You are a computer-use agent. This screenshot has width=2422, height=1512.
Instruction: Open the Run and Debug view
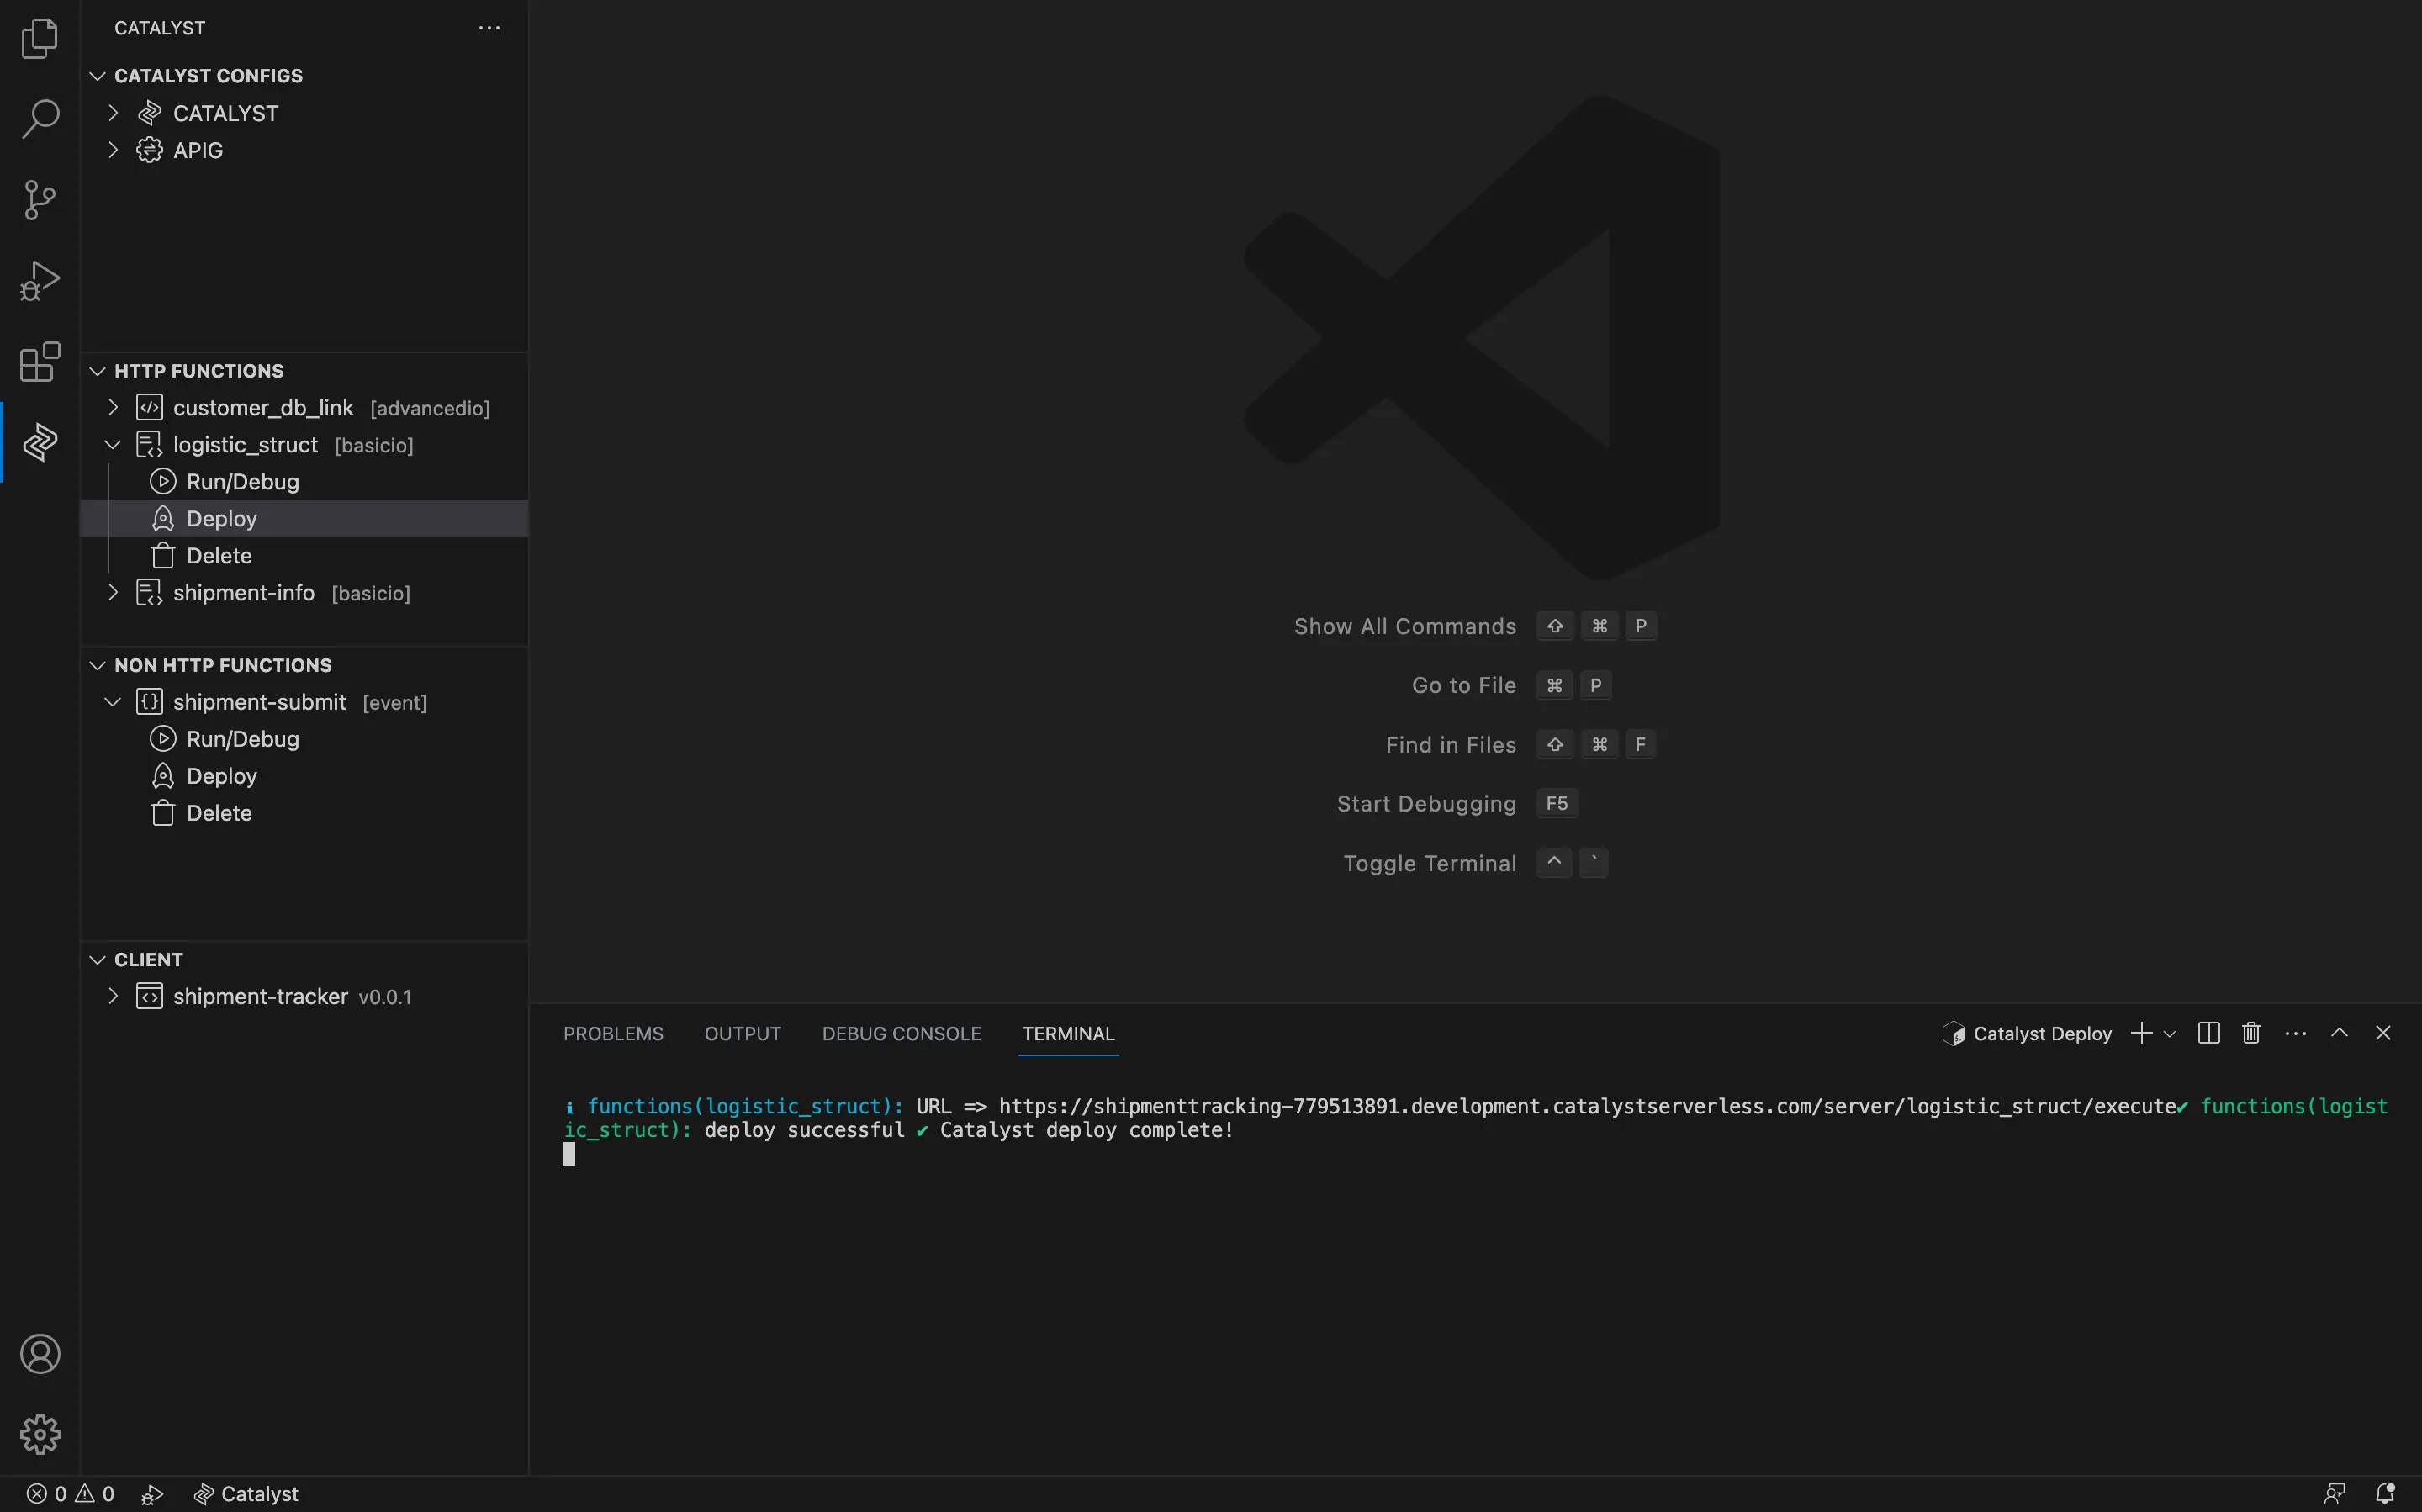(x=40, y=281)
